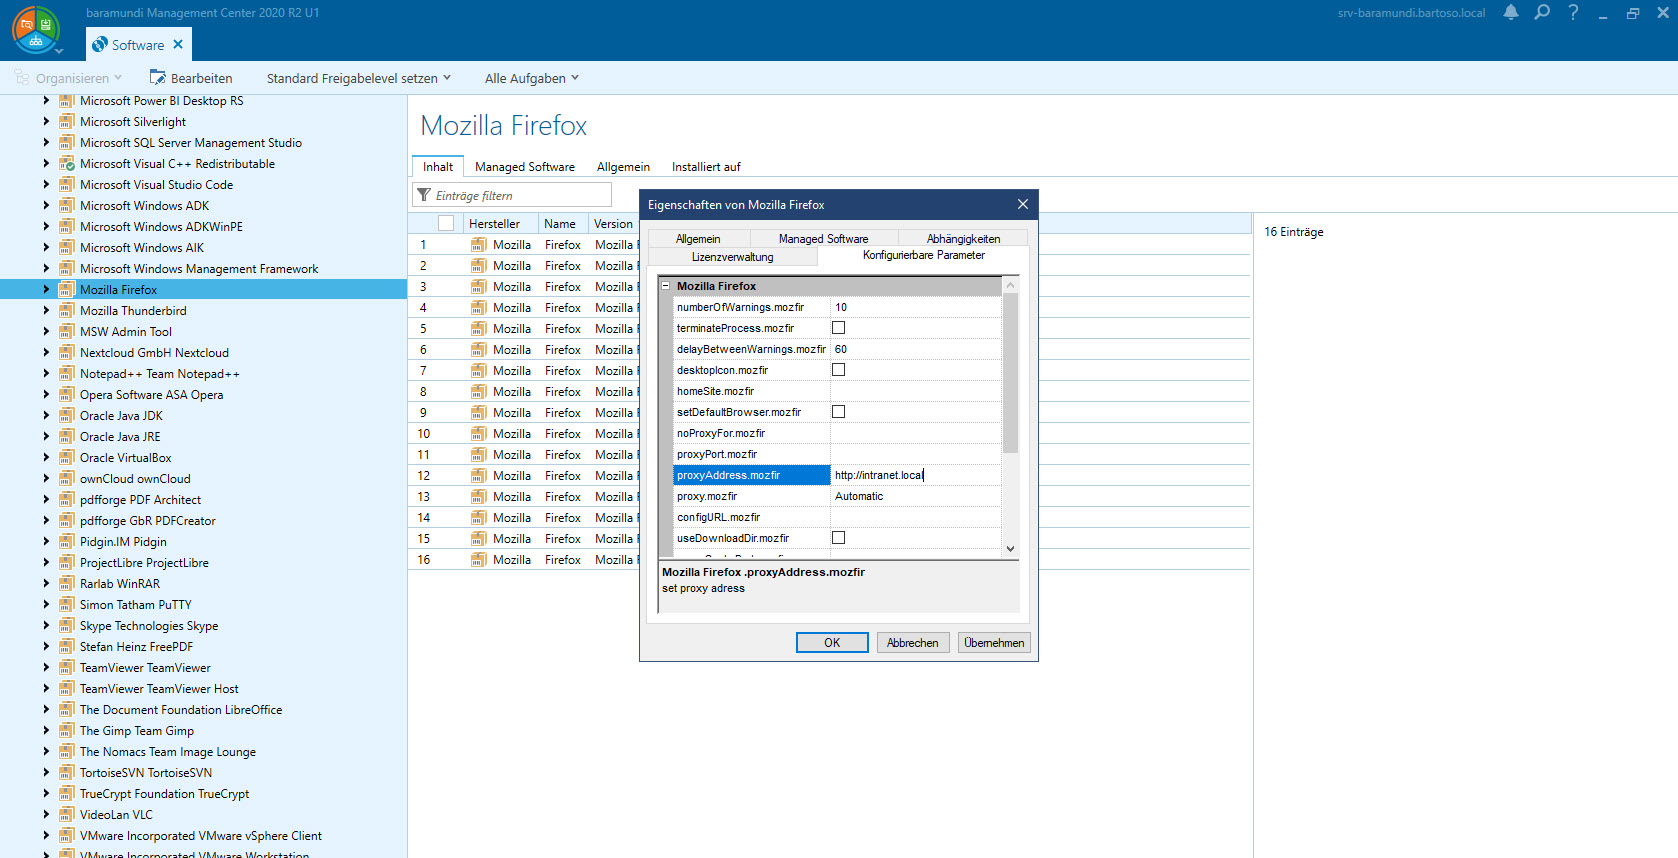
Task: Open the Abhängigkeiten tab in dialog
Action: pos(963,239)
